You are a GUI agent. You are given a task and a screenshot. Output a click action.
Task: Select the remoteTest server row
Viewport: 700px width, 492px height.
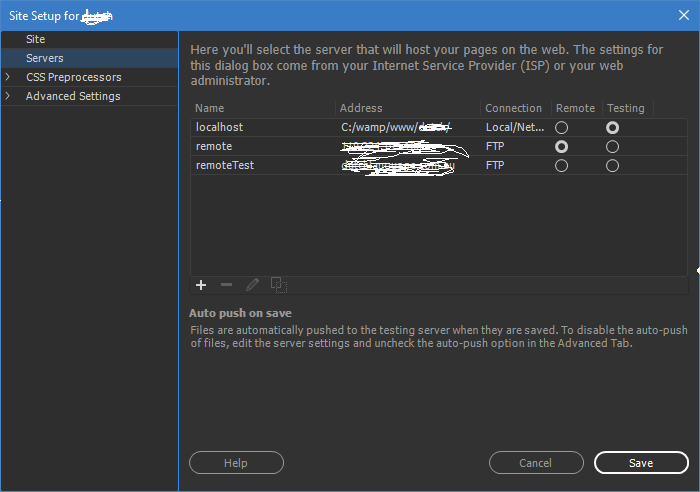[x=225, y=166]
